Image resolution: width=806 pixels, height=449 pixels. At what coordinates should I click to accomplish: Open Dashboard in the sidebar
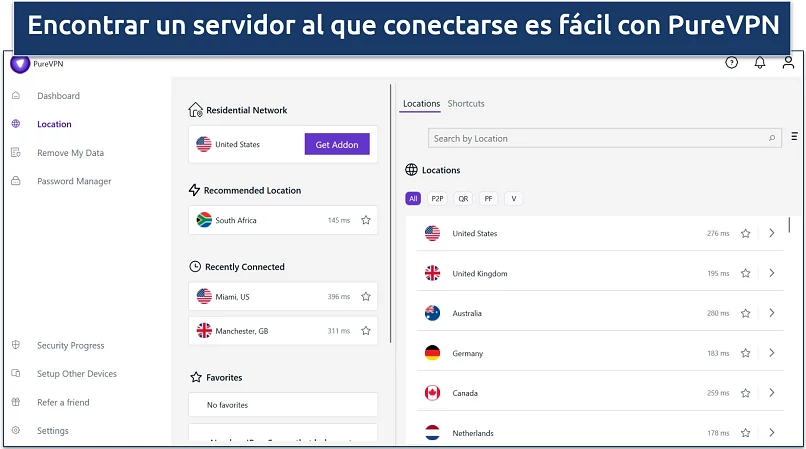click(x=58, y=96)
